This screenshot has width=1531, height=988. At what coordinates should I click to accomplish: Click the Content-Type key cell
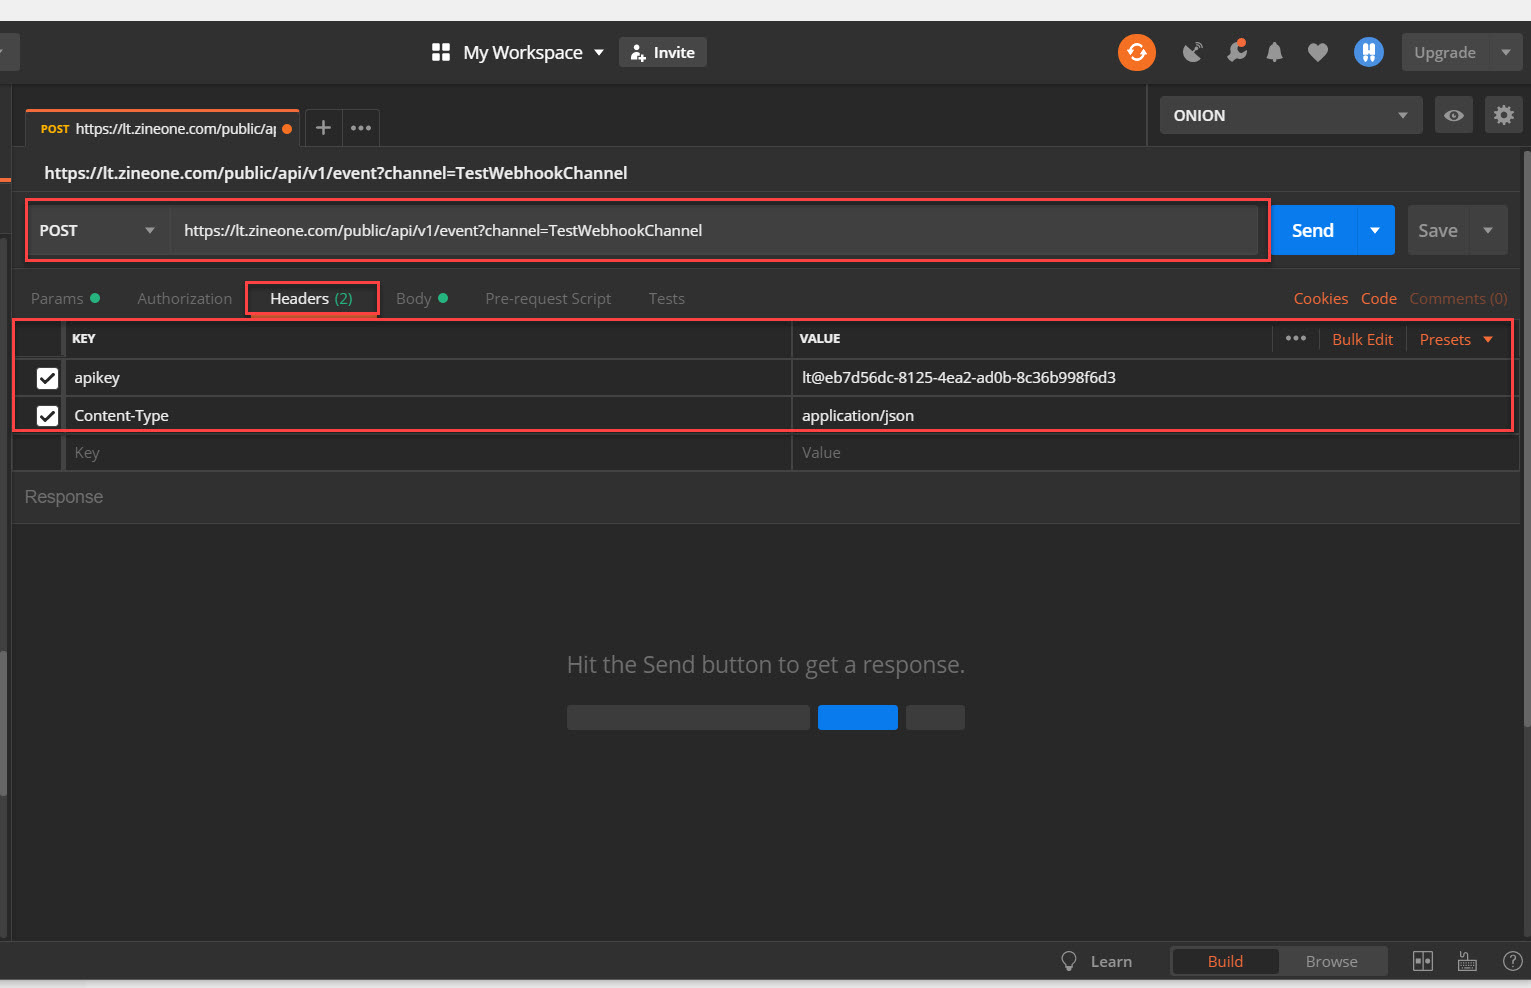tap(428, 416)
